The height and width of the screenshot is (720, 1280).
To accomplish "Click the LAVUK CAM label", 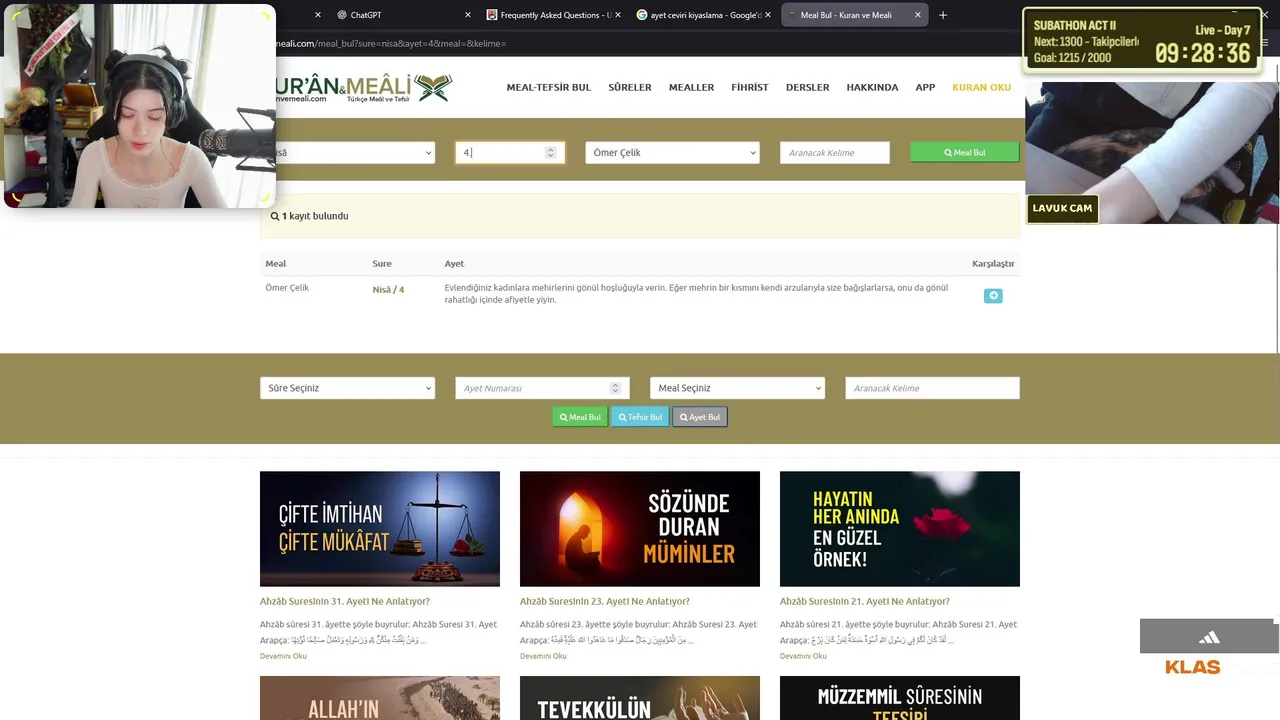I will coord(1062,208).
